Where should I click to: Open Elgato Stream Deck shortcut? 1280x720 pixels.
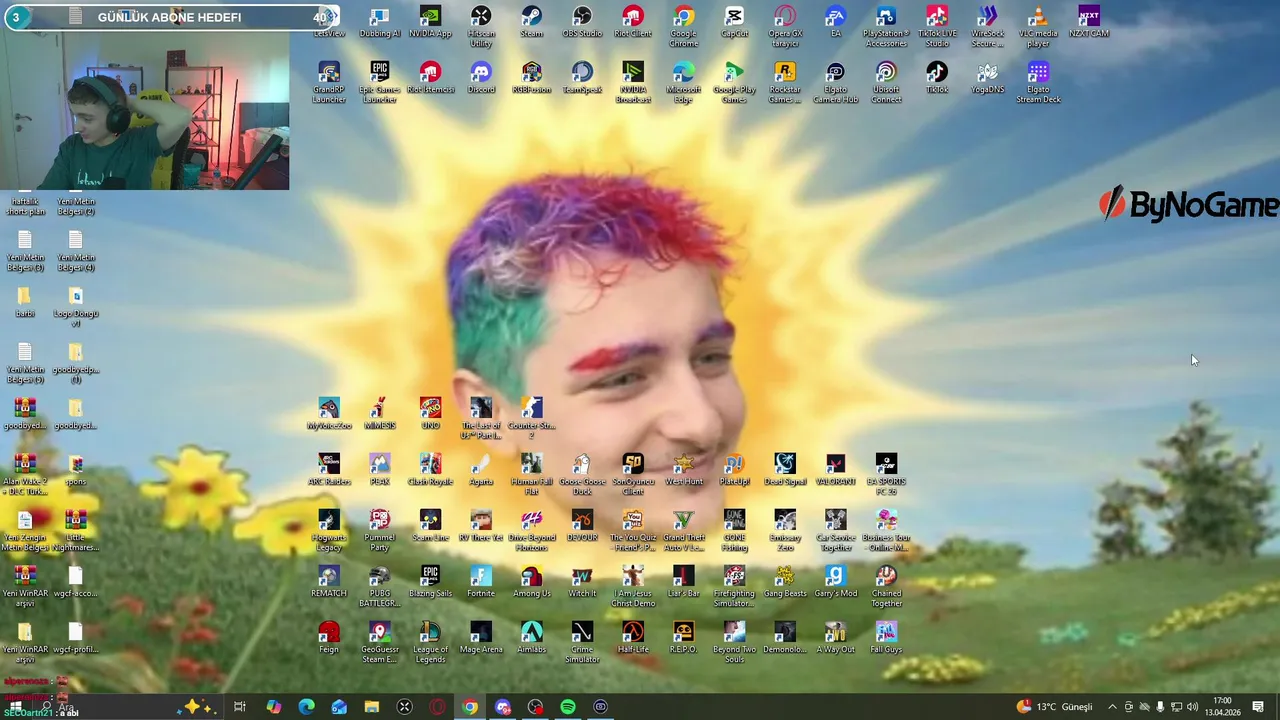click(1038, 83)
